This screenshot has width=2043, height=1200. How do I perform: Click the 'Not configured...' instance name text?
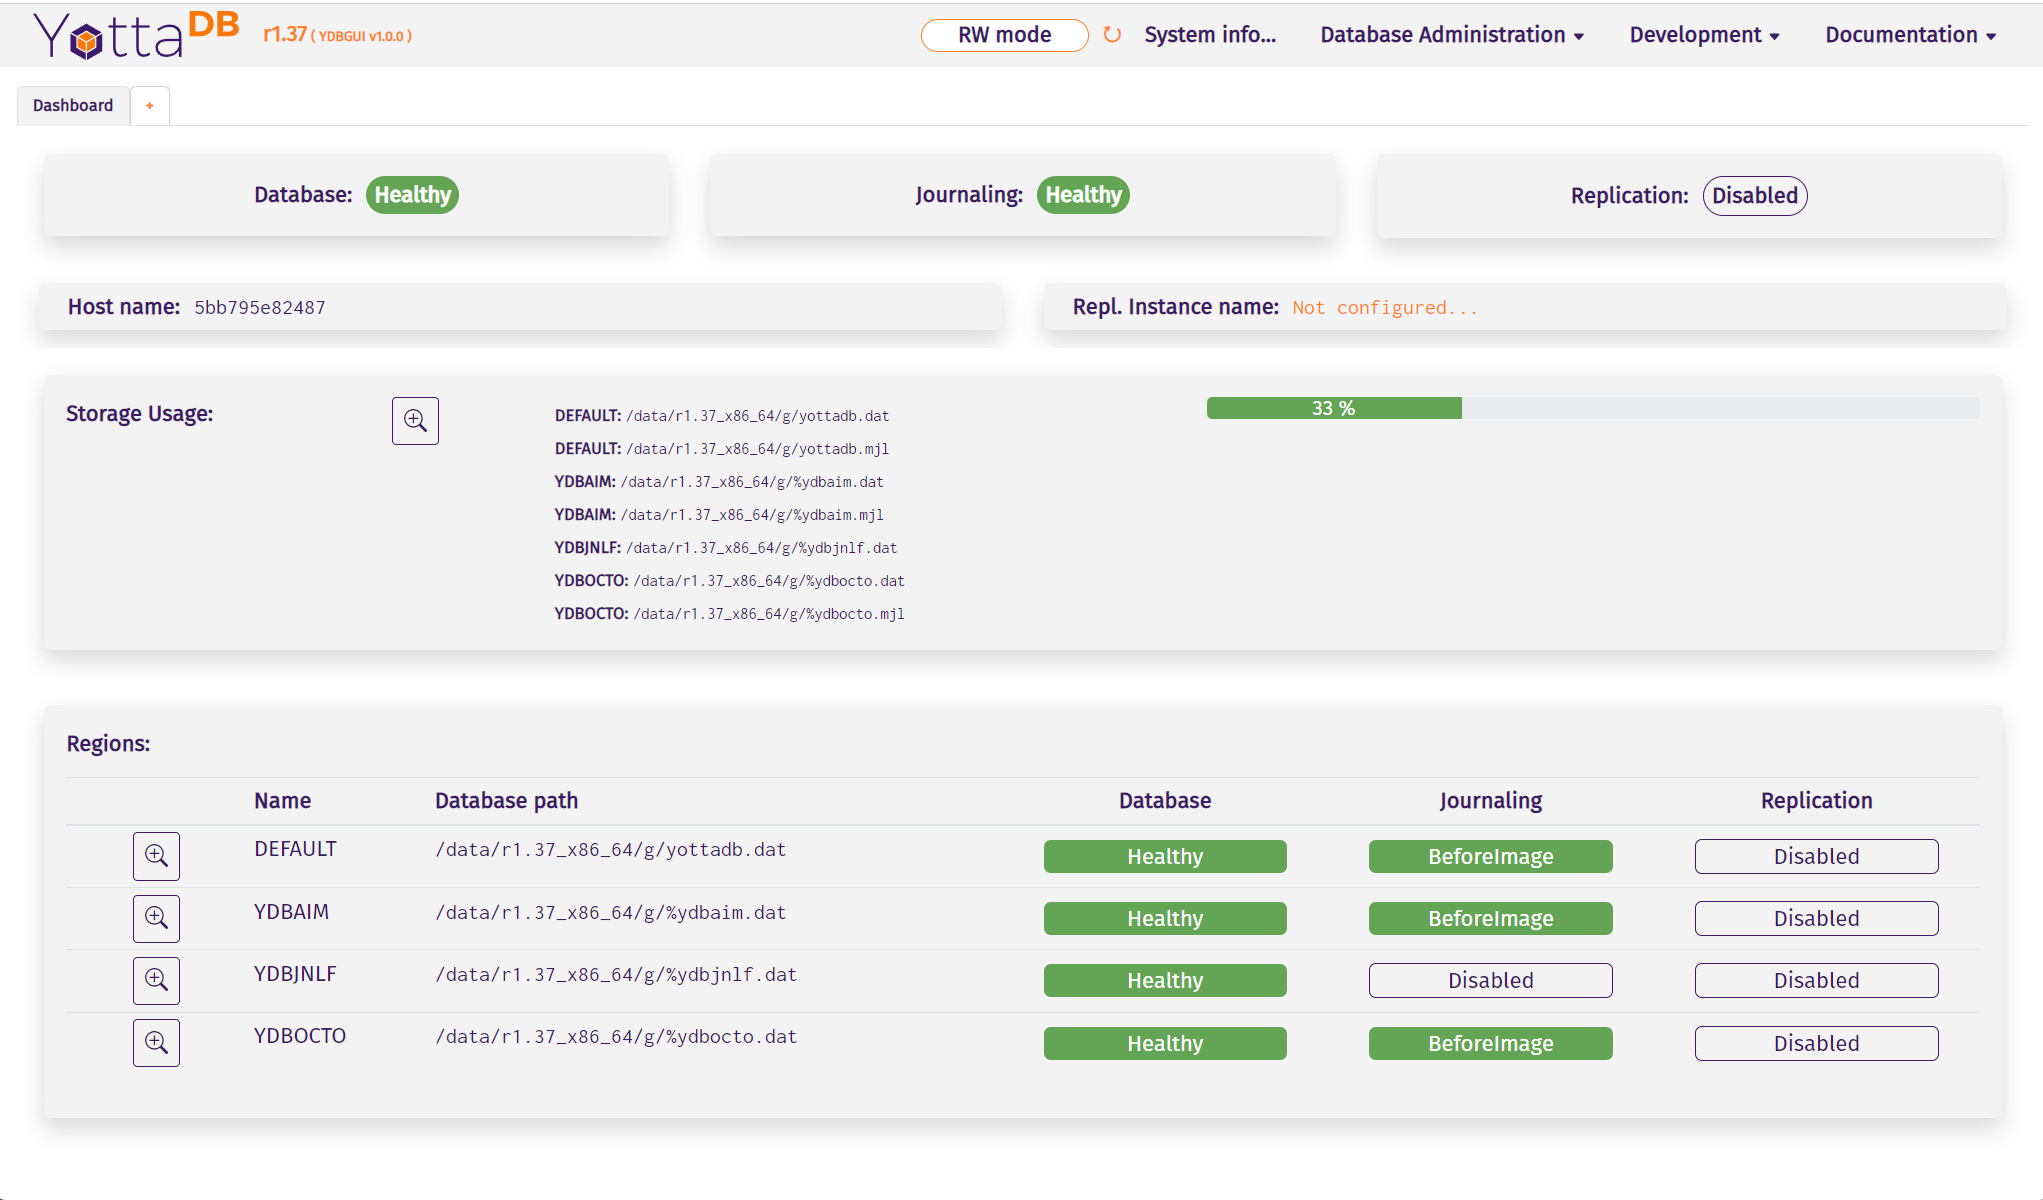click(1385, 308)
